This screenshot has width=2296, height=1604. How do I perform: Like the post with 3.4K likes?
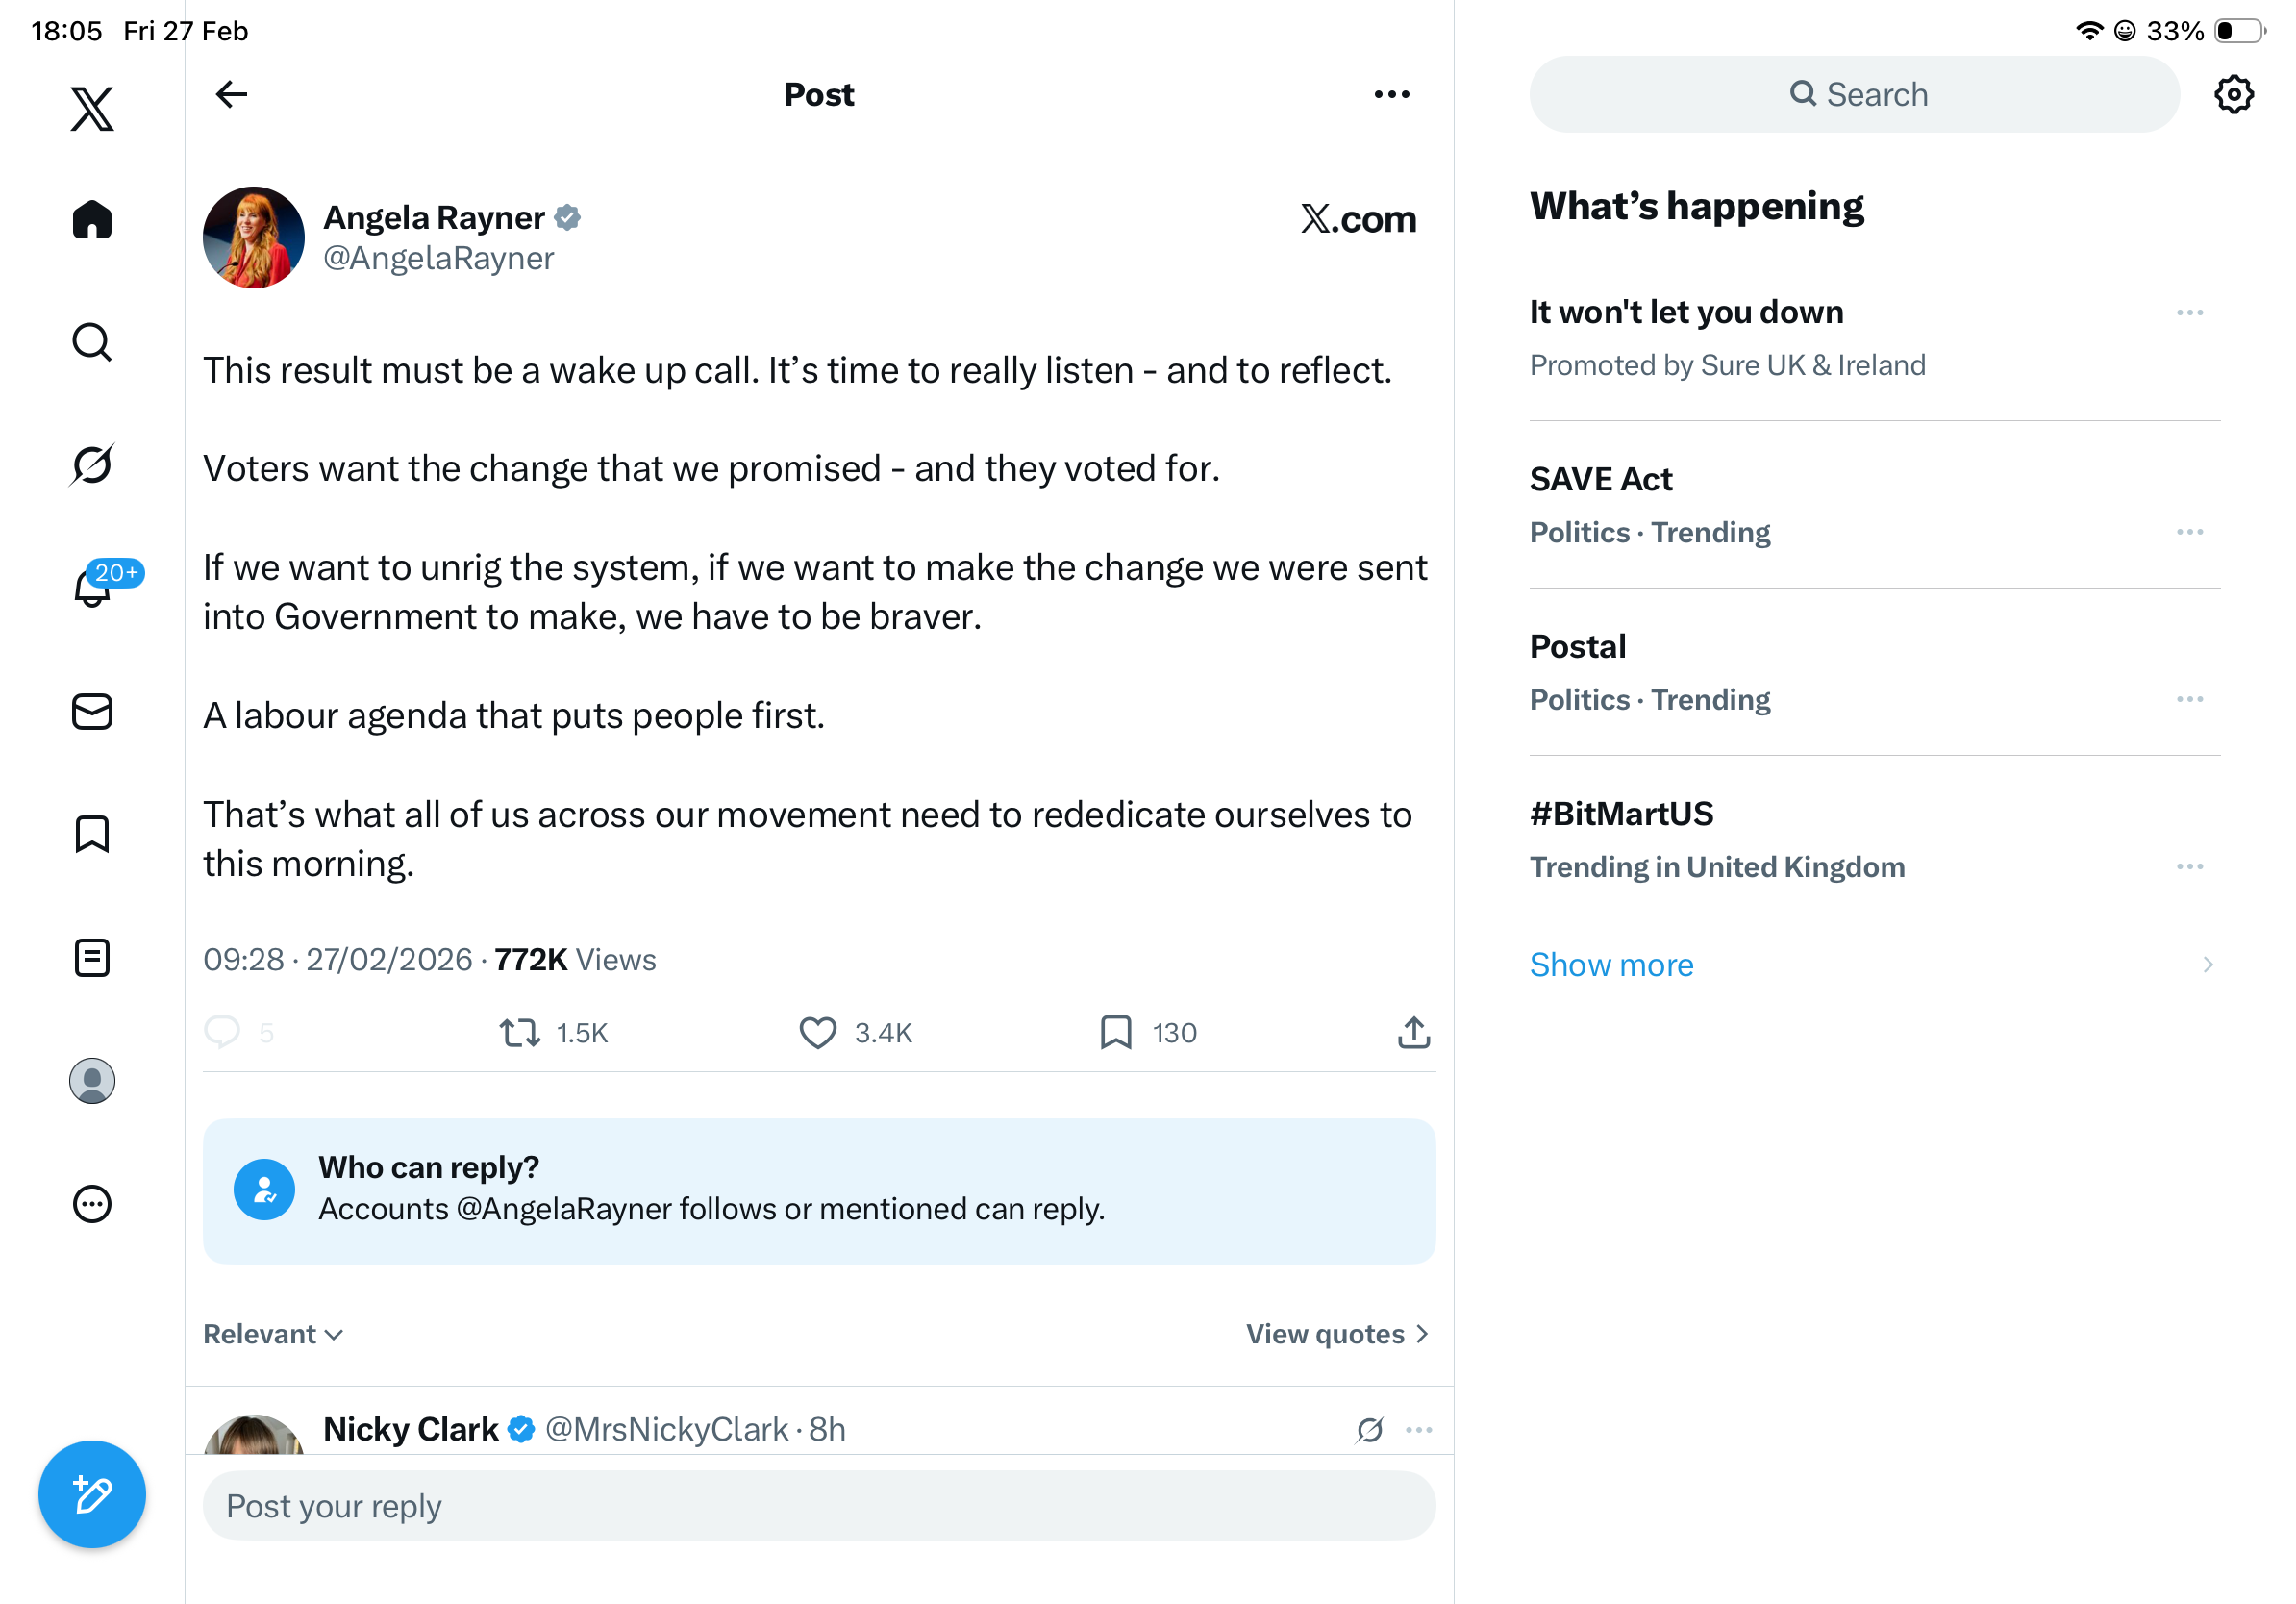click(x=817, y=1033)
